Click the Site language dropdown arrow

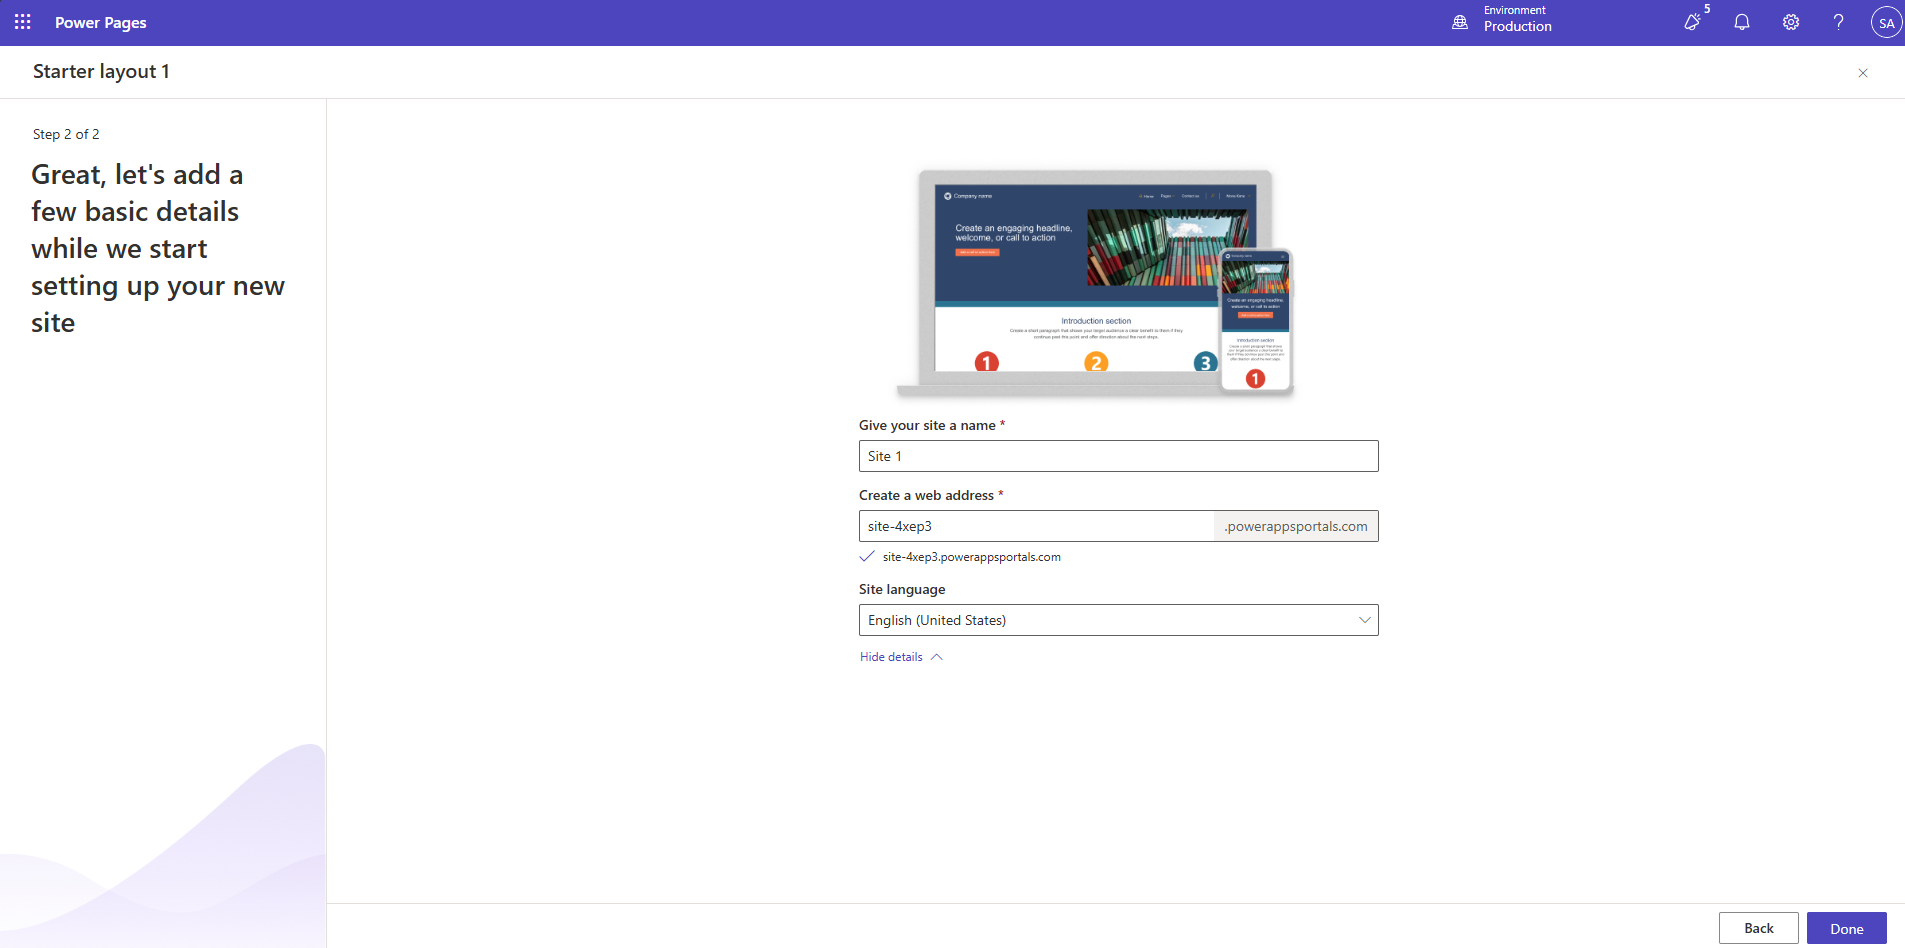tap(1364, 620)
